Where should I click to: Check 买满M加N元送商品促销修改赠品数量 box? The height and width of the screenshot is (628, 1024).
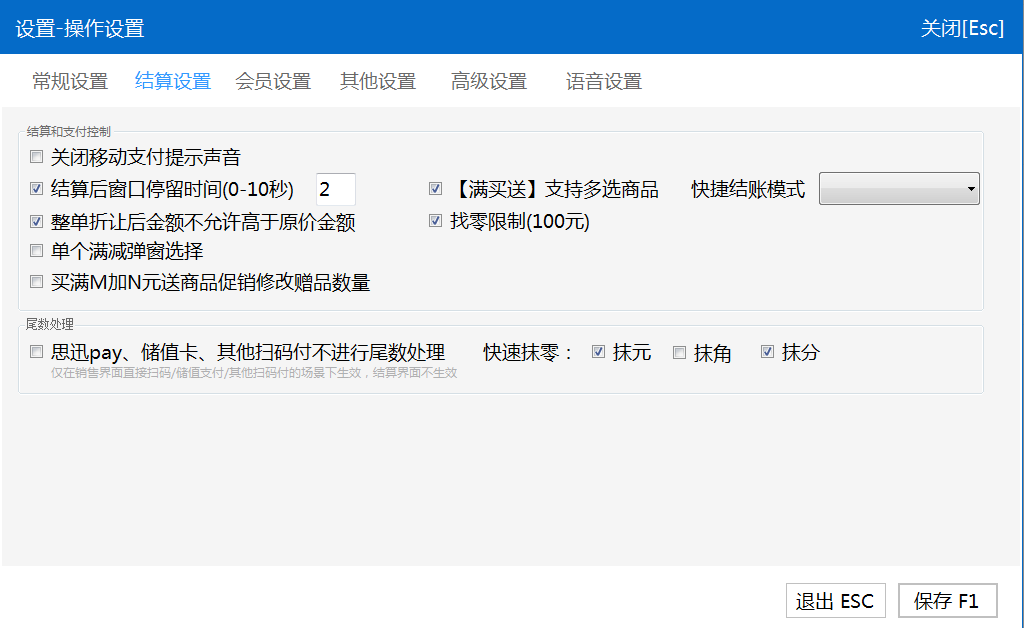37,283
